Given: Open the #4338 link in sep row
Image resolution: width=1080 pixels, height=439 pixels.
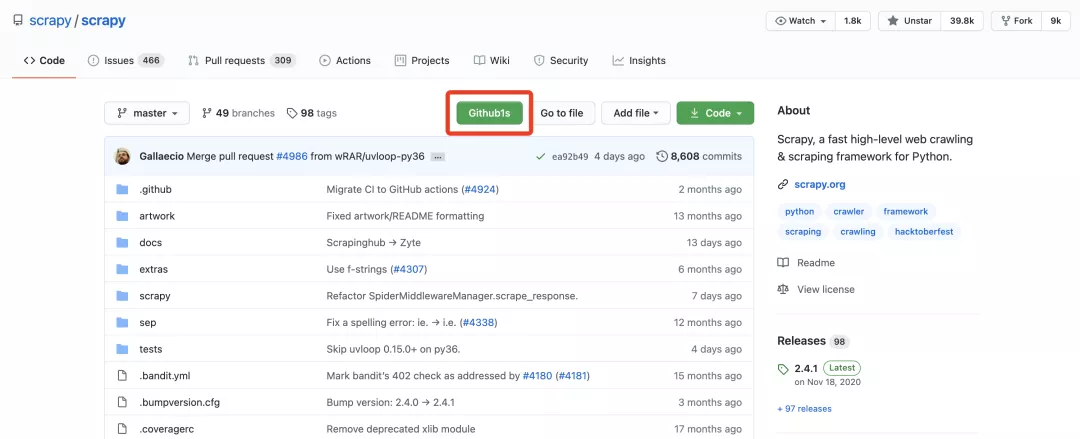Looking at the screenshot, I should 477,323.
